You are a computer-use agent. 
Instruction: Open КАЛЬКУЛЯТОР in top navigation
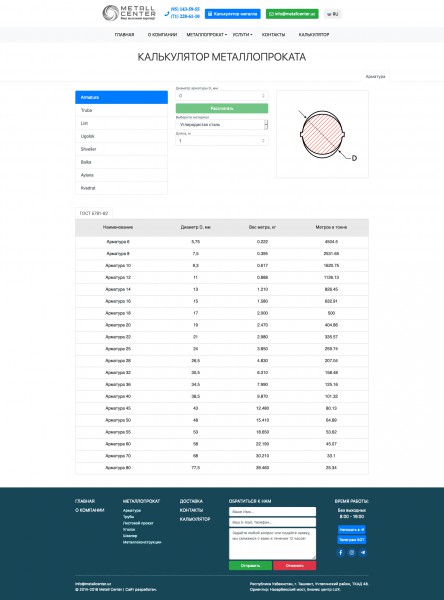314,35
